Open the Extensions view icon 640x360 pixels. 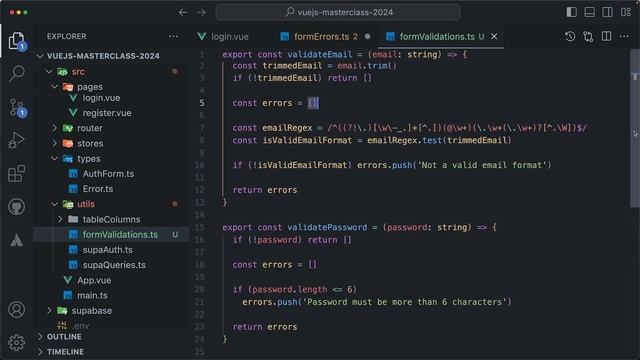coord(16,173)
